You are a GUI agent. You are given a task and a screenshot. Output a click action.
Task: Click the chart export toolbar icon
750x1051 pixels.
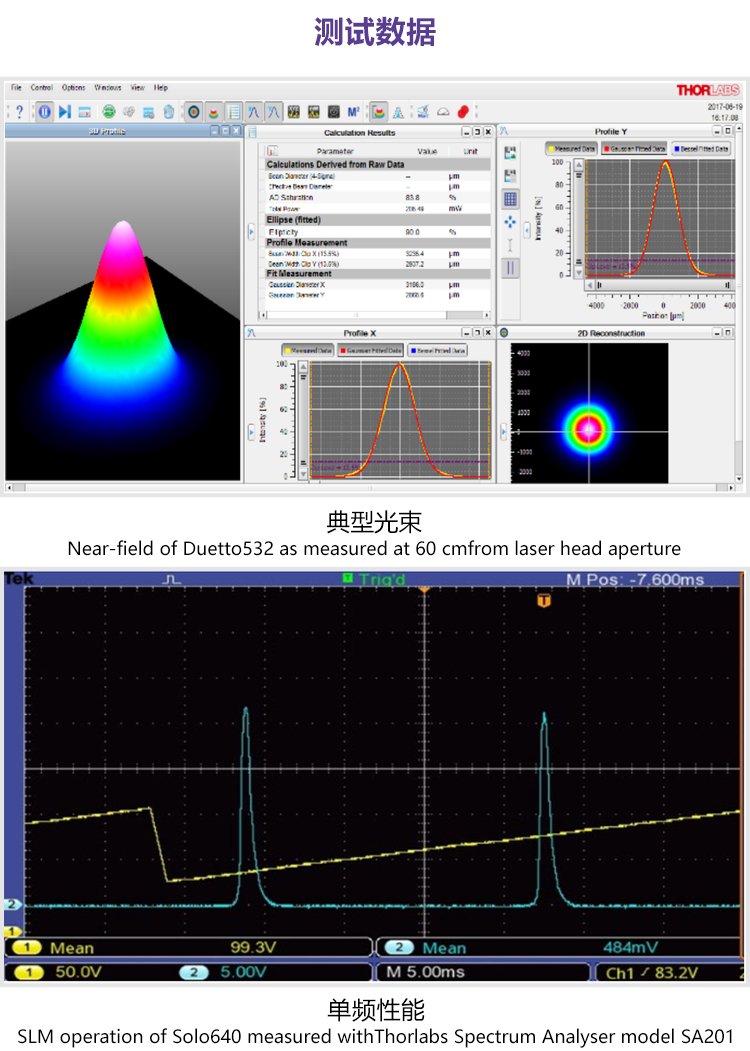tap(423, 112)
